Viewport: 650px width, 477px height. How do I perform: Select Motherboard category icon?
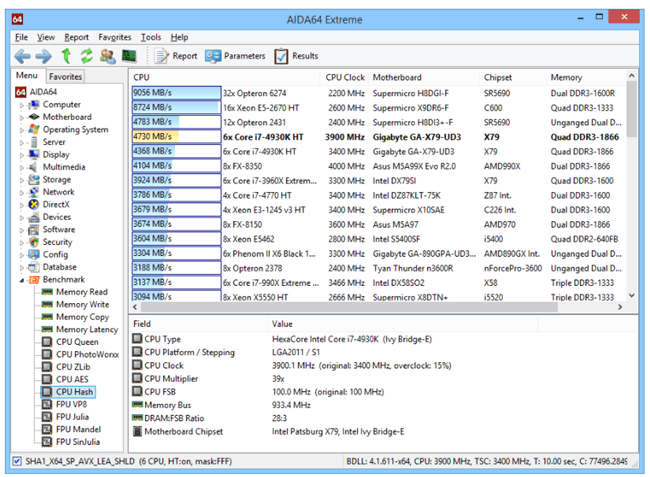[x=34, y=117]
